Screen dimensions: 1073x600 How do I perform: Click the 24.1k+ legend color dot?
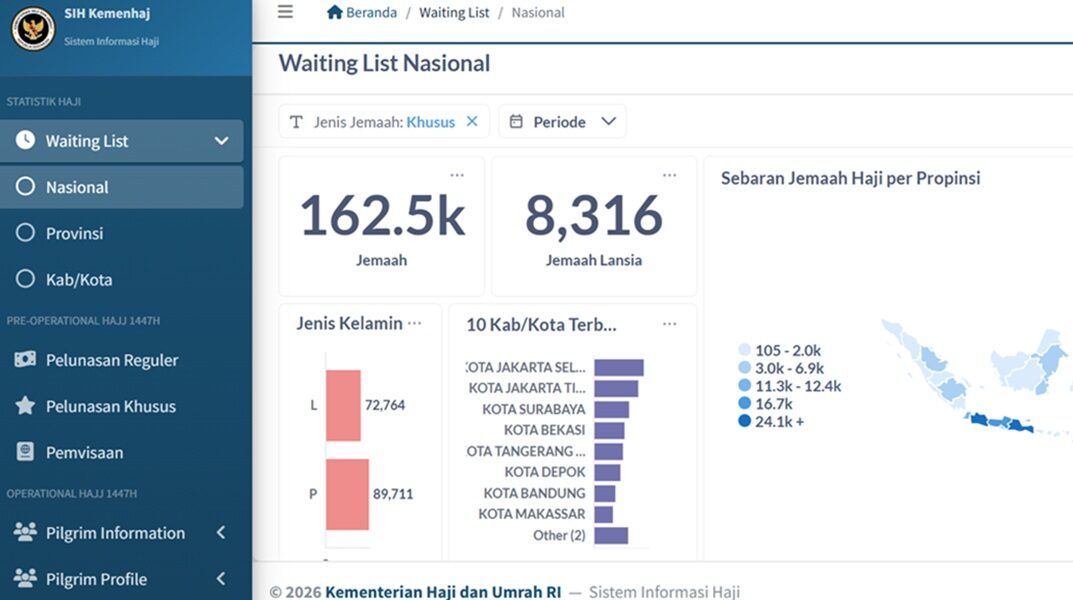point(745,421)
